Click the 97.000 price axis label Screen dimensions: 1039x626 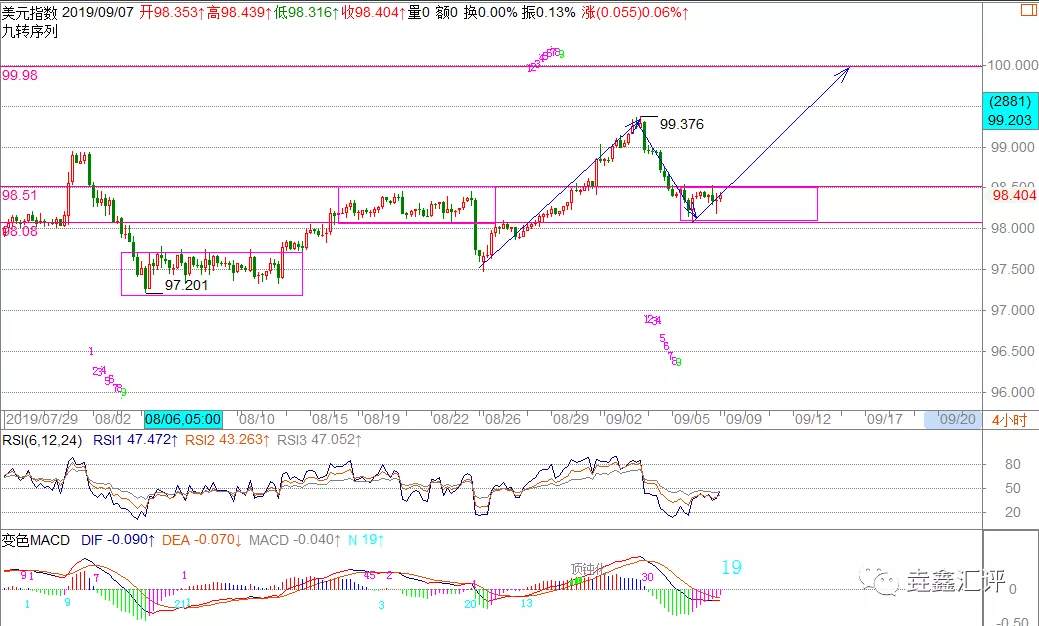point(1012,311)
